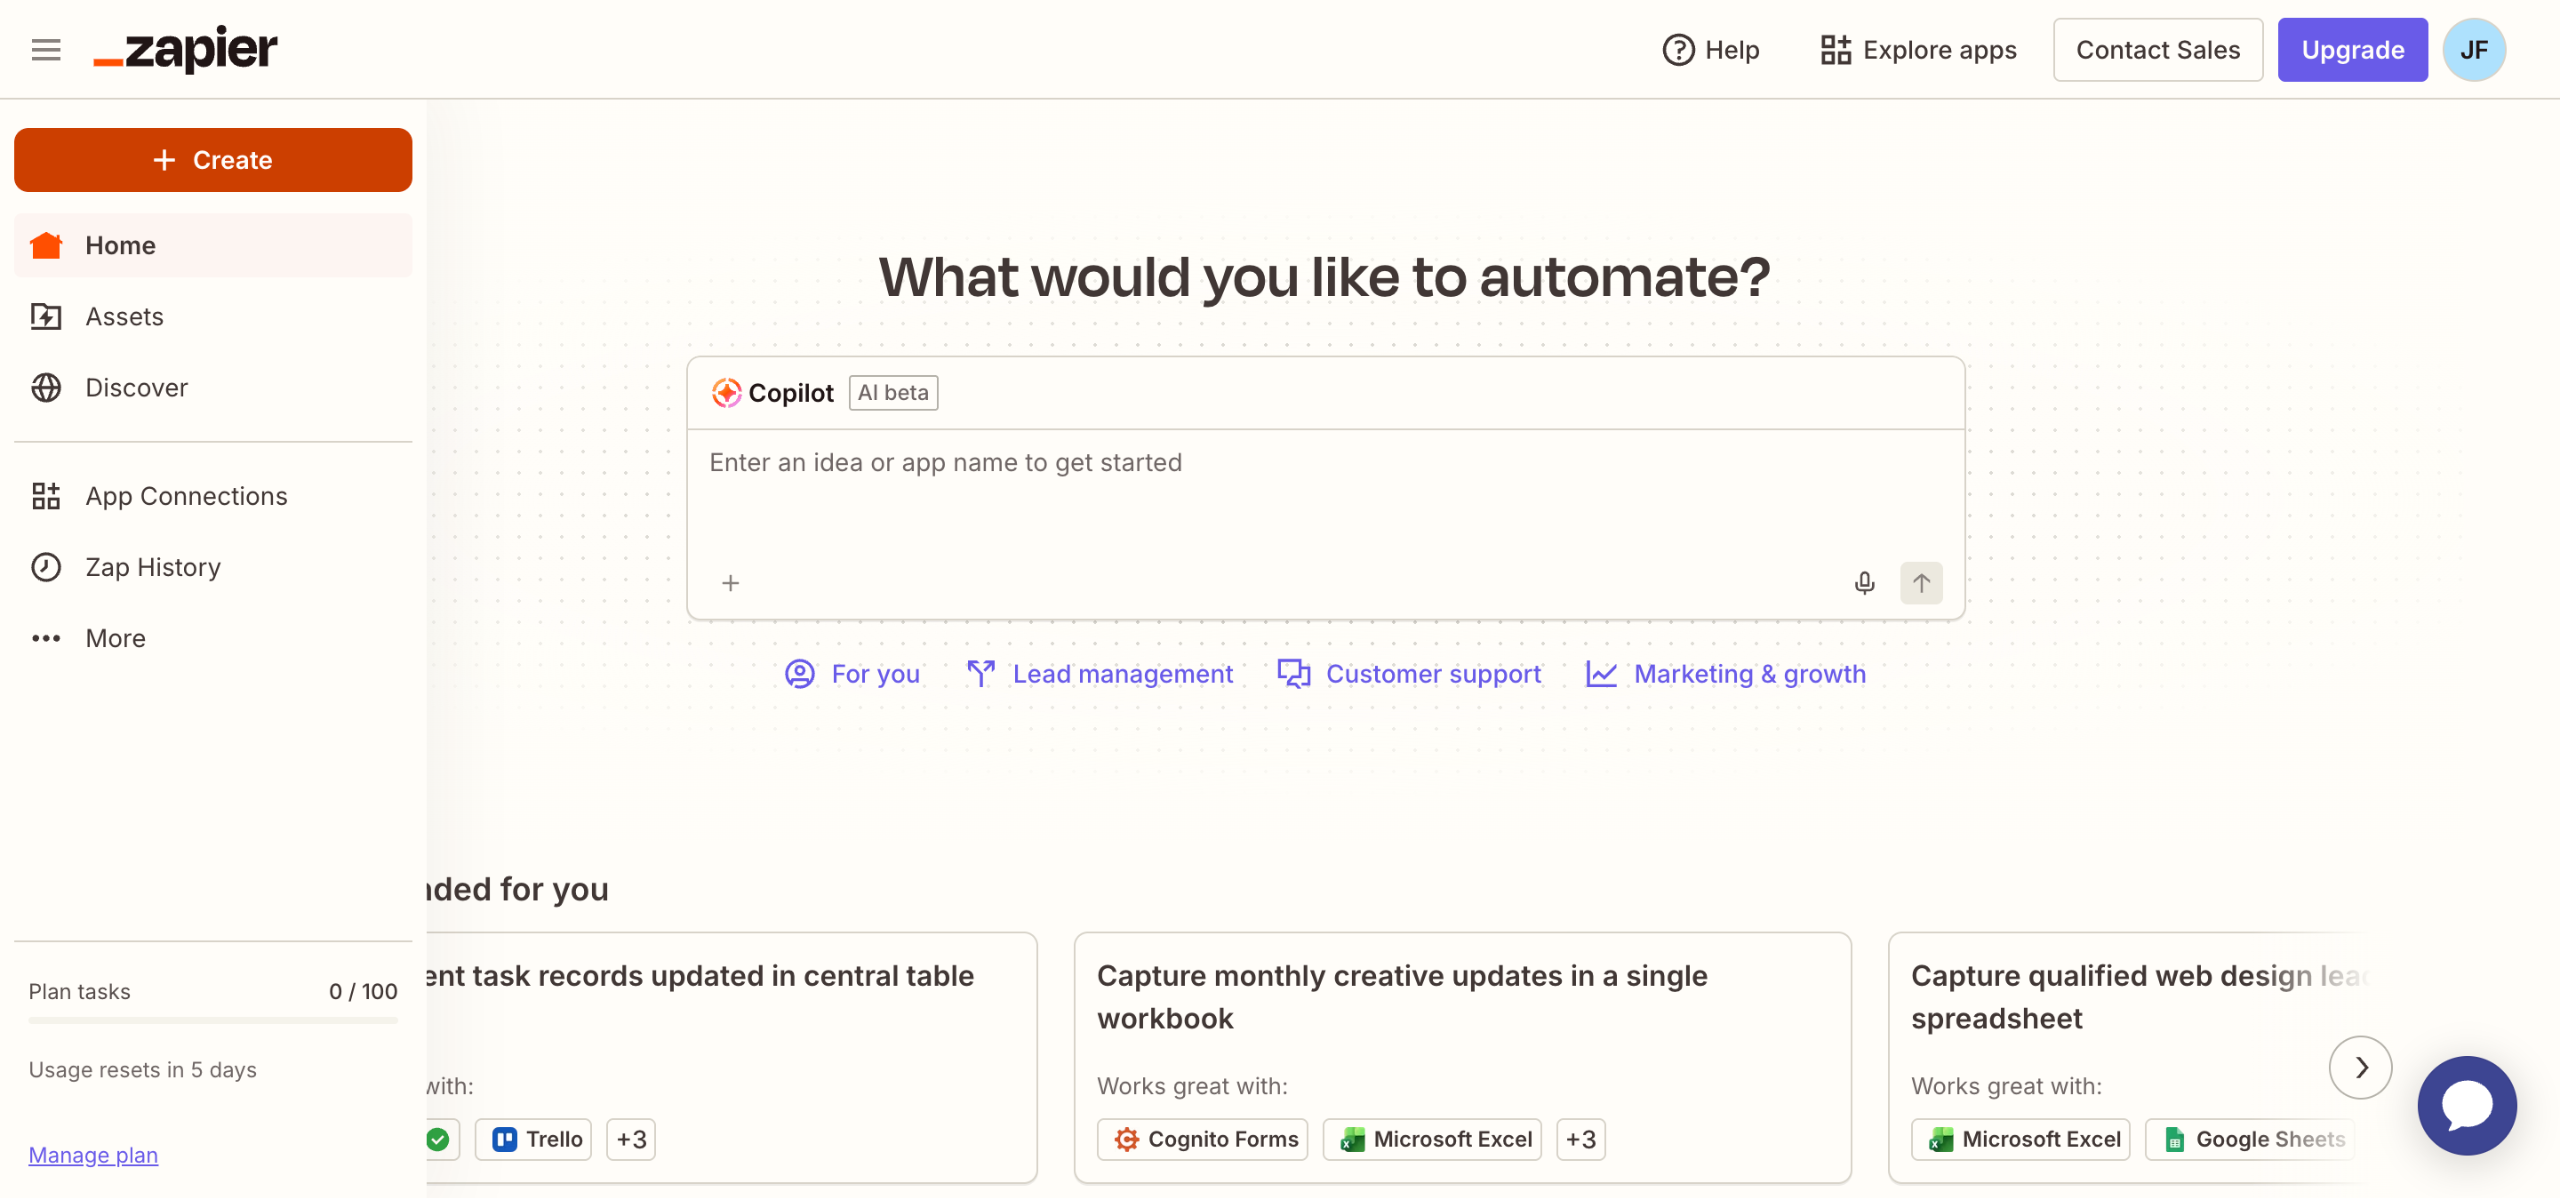2560x1198 pixels.
Task: Click the Zap History clock icon
Action: click(x=46, y=567)
